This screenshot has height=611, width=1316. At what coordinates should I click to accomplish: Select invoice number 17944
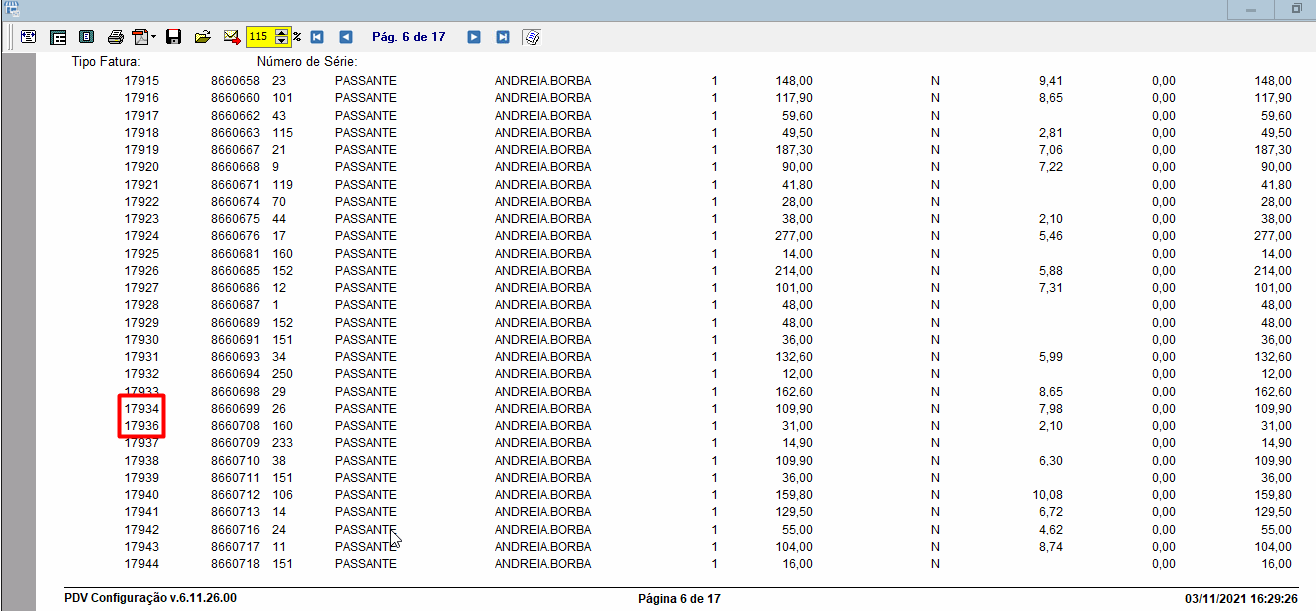(142, 564)
